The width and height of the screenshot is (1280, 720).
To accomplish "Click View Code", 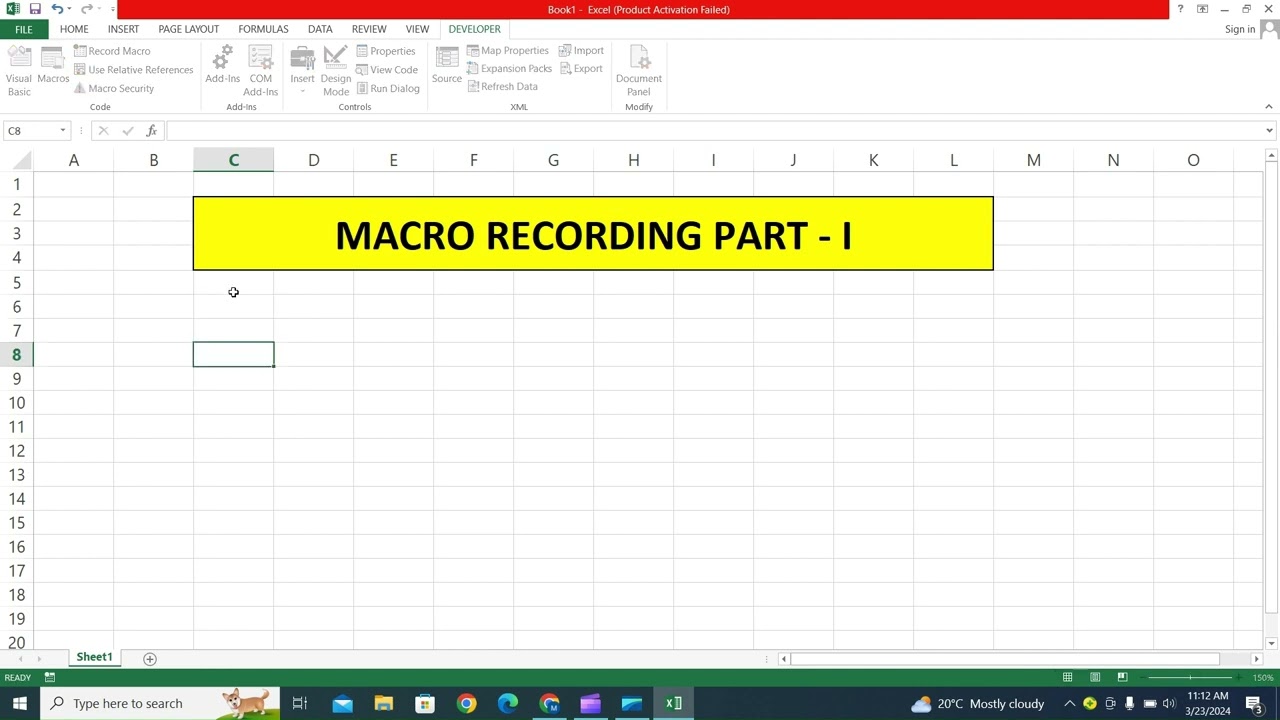I will point(386,70).
